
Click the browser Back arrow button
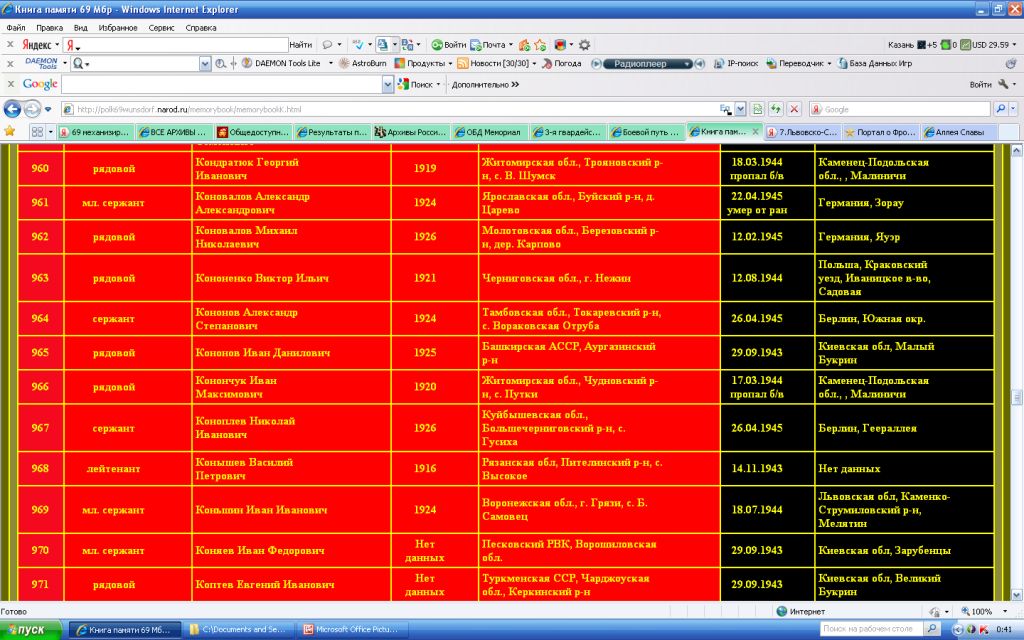12,108
